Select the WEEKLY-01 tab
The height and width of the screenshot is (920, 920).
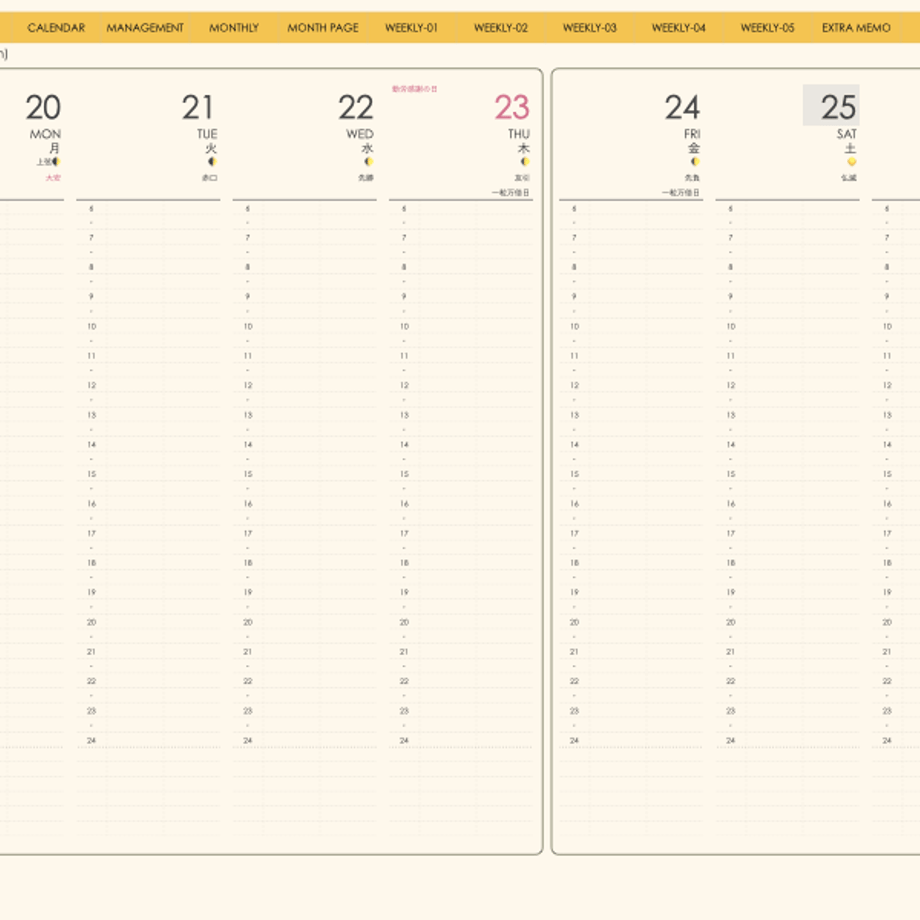coord(411,28)
